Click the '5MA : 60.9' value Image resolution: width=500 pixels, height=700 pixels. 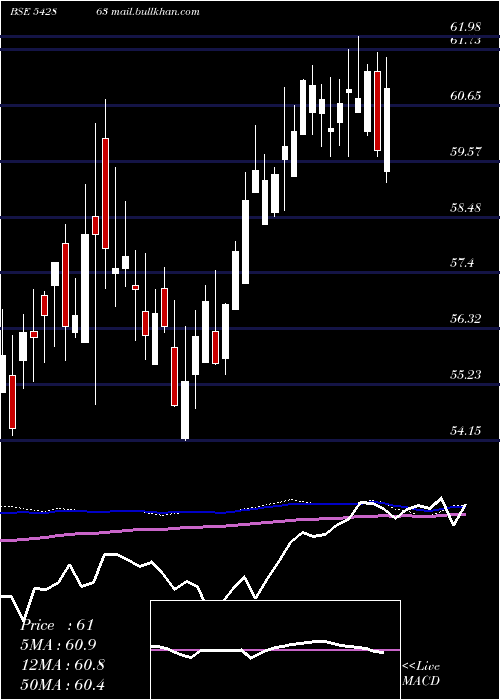tap(58, 645)
